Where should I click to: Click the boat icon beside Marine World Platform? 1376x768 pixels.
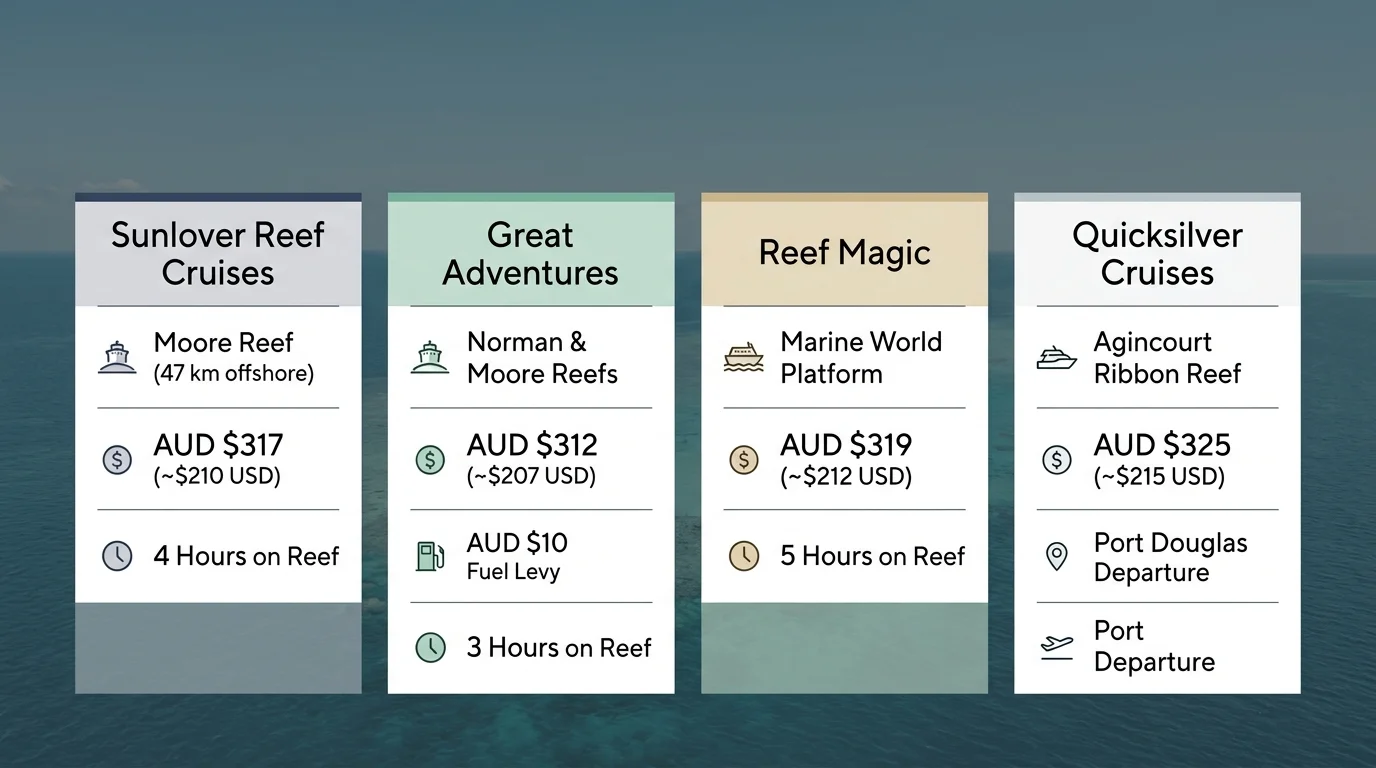[x=744, y=357]
